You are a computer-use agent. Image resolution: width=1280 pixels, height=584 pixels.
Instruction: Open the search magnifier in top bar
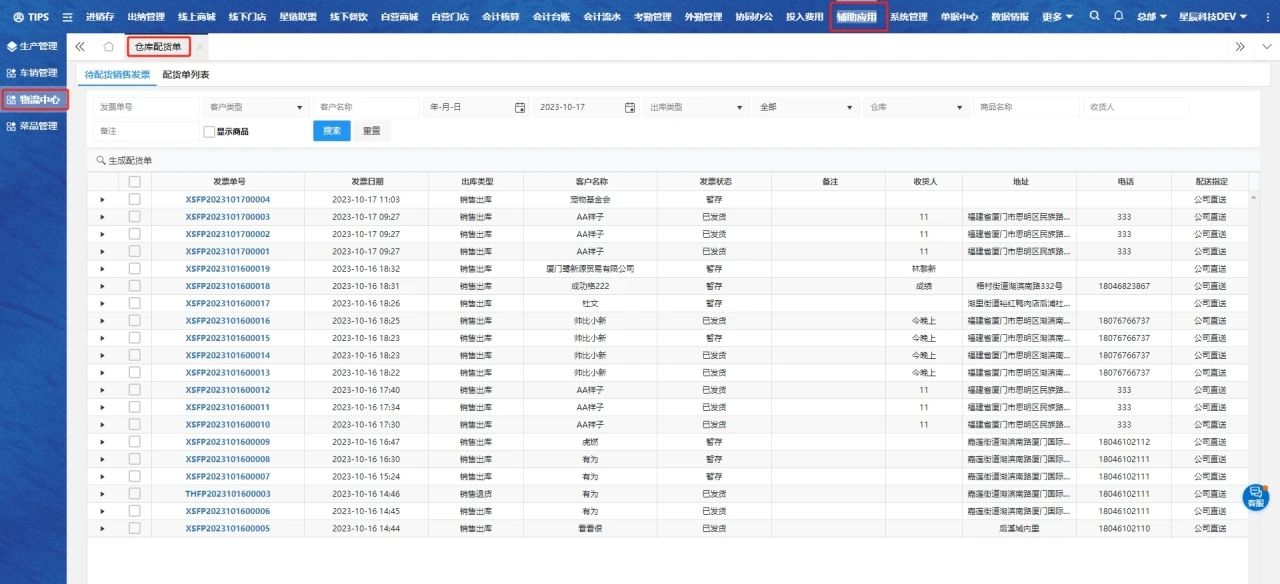1094,17
